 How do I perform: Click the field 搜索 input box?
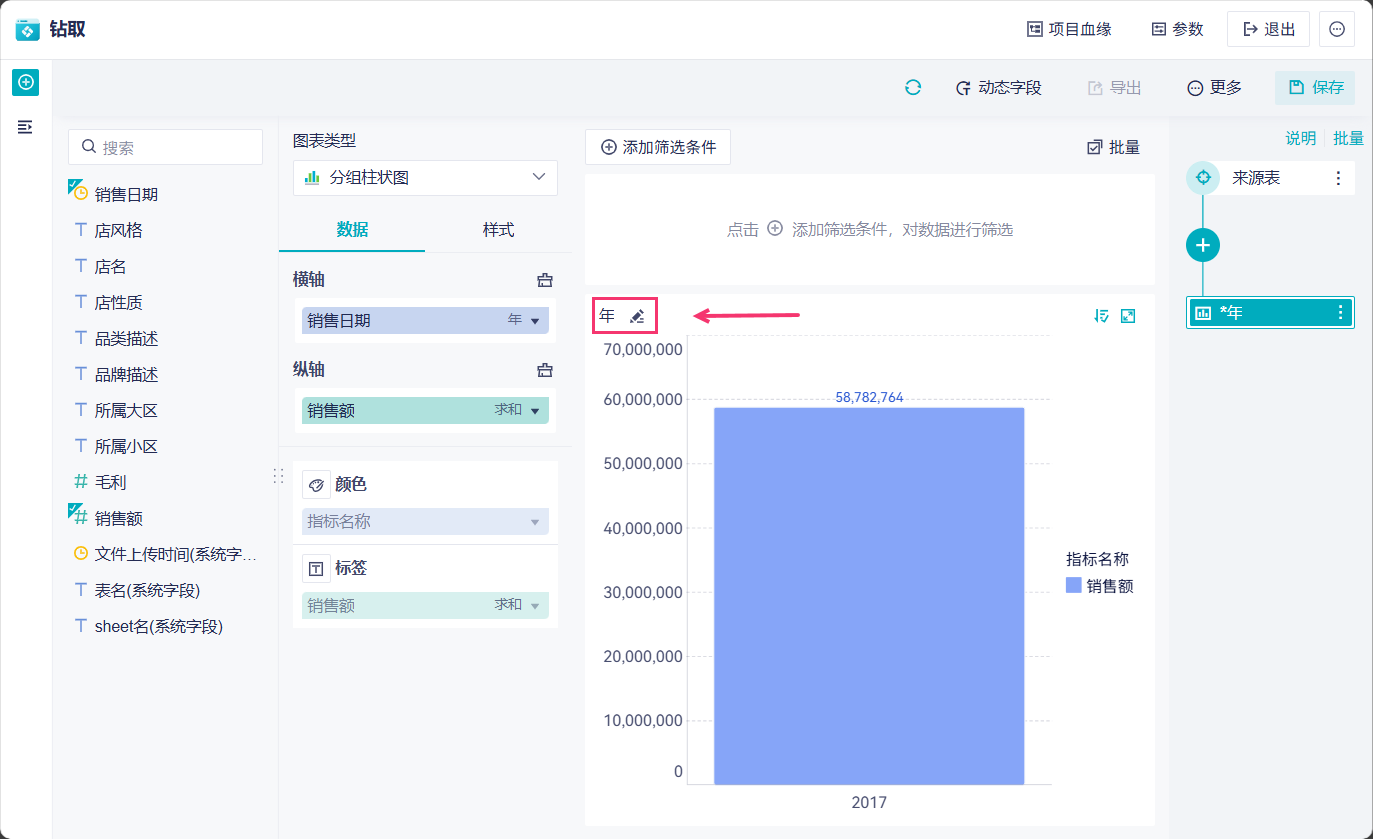click(165, 147)
